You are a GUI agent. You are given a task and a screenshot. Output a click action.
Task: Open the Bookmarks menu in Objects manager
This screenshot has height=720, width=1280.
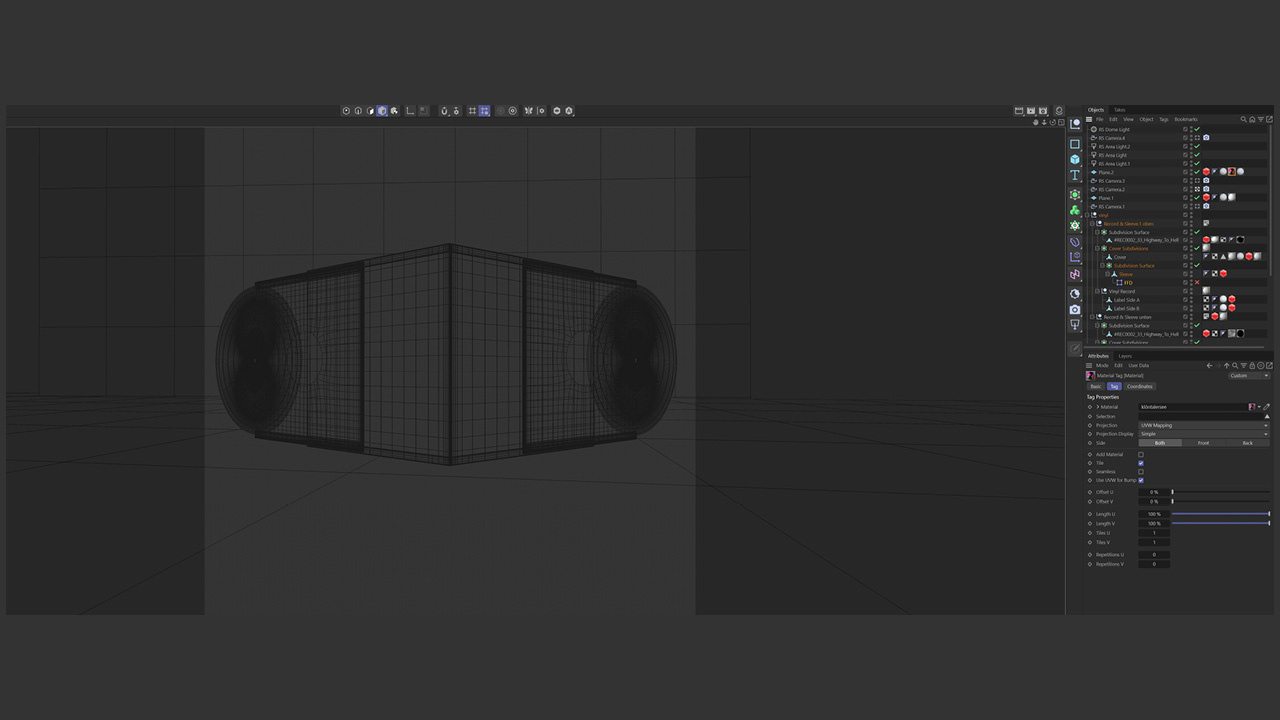[x=1186, y=119]
